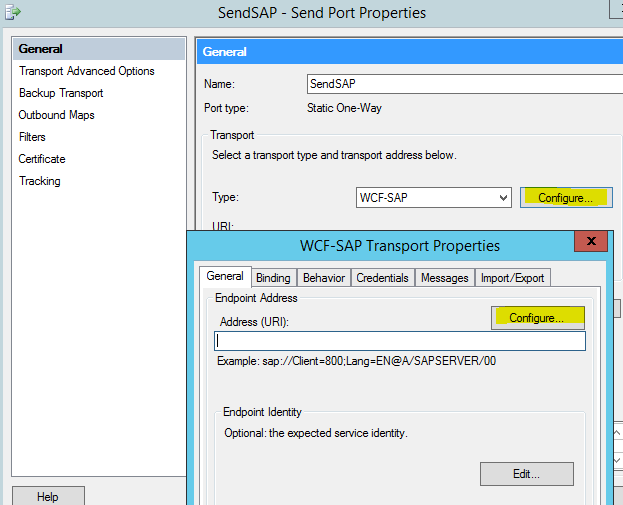Open the Behavior tab

(x=324, y=278)
